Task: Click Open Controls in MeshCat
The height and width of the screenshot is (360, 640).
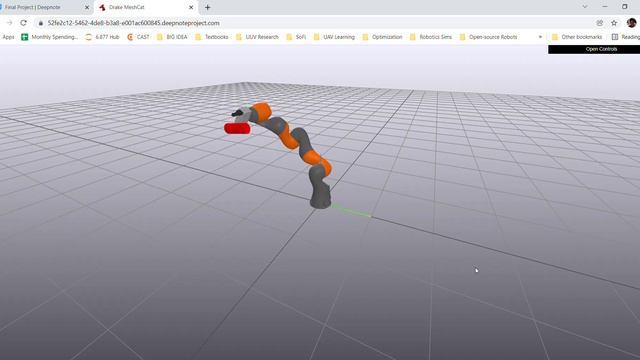Action: tap(594, 49)
